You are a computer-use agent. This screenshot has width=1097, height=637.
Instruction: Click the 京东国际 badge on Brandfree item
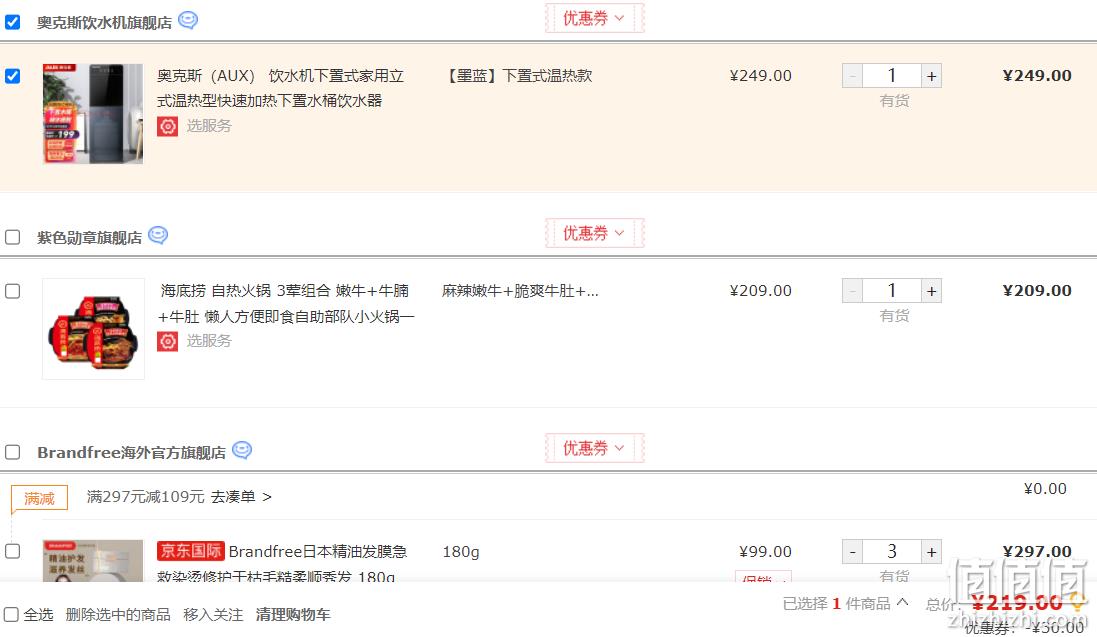(x=190, y=551)
